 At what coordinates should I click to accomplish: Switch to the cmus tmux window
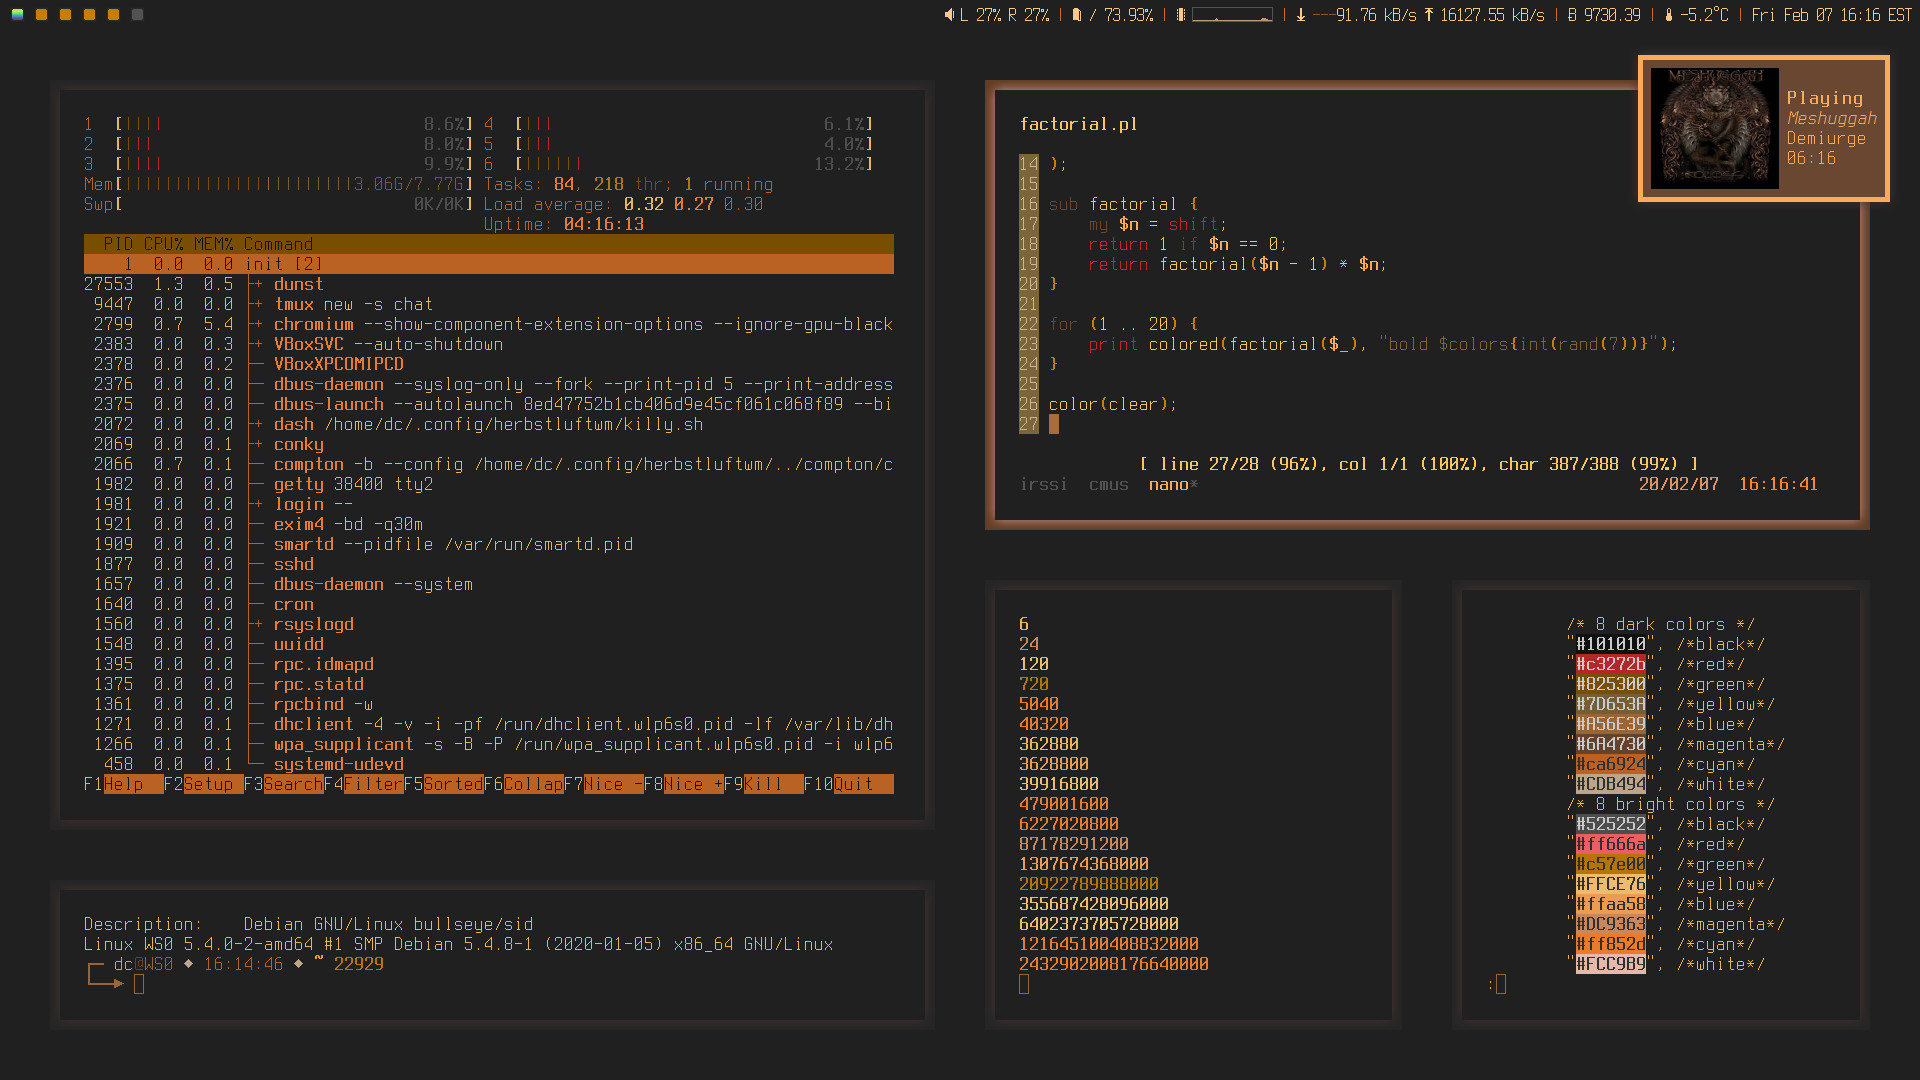pos(1108,484)
